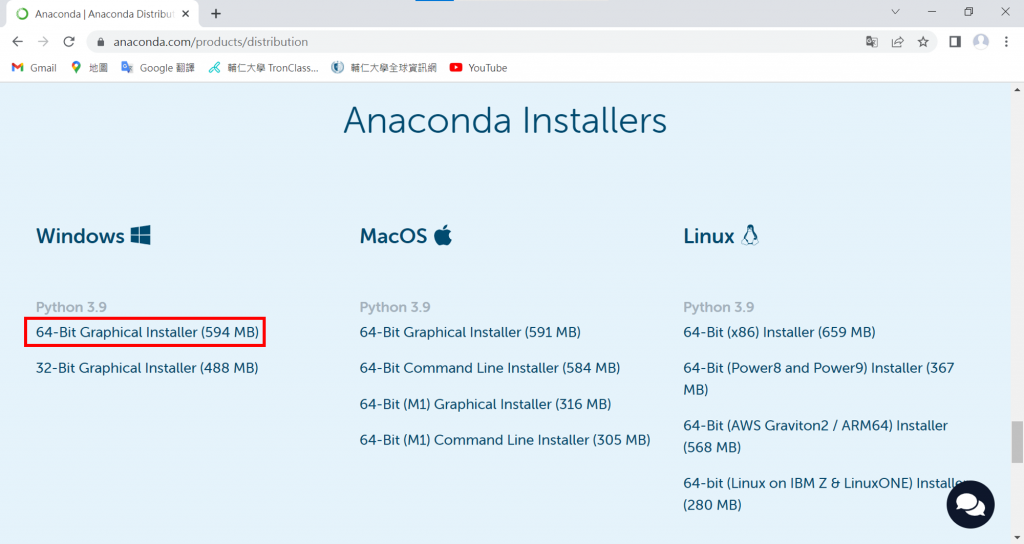Open YouTube bookmark
Viewport: 1024px width, 544px height.
tap(478, 68)
